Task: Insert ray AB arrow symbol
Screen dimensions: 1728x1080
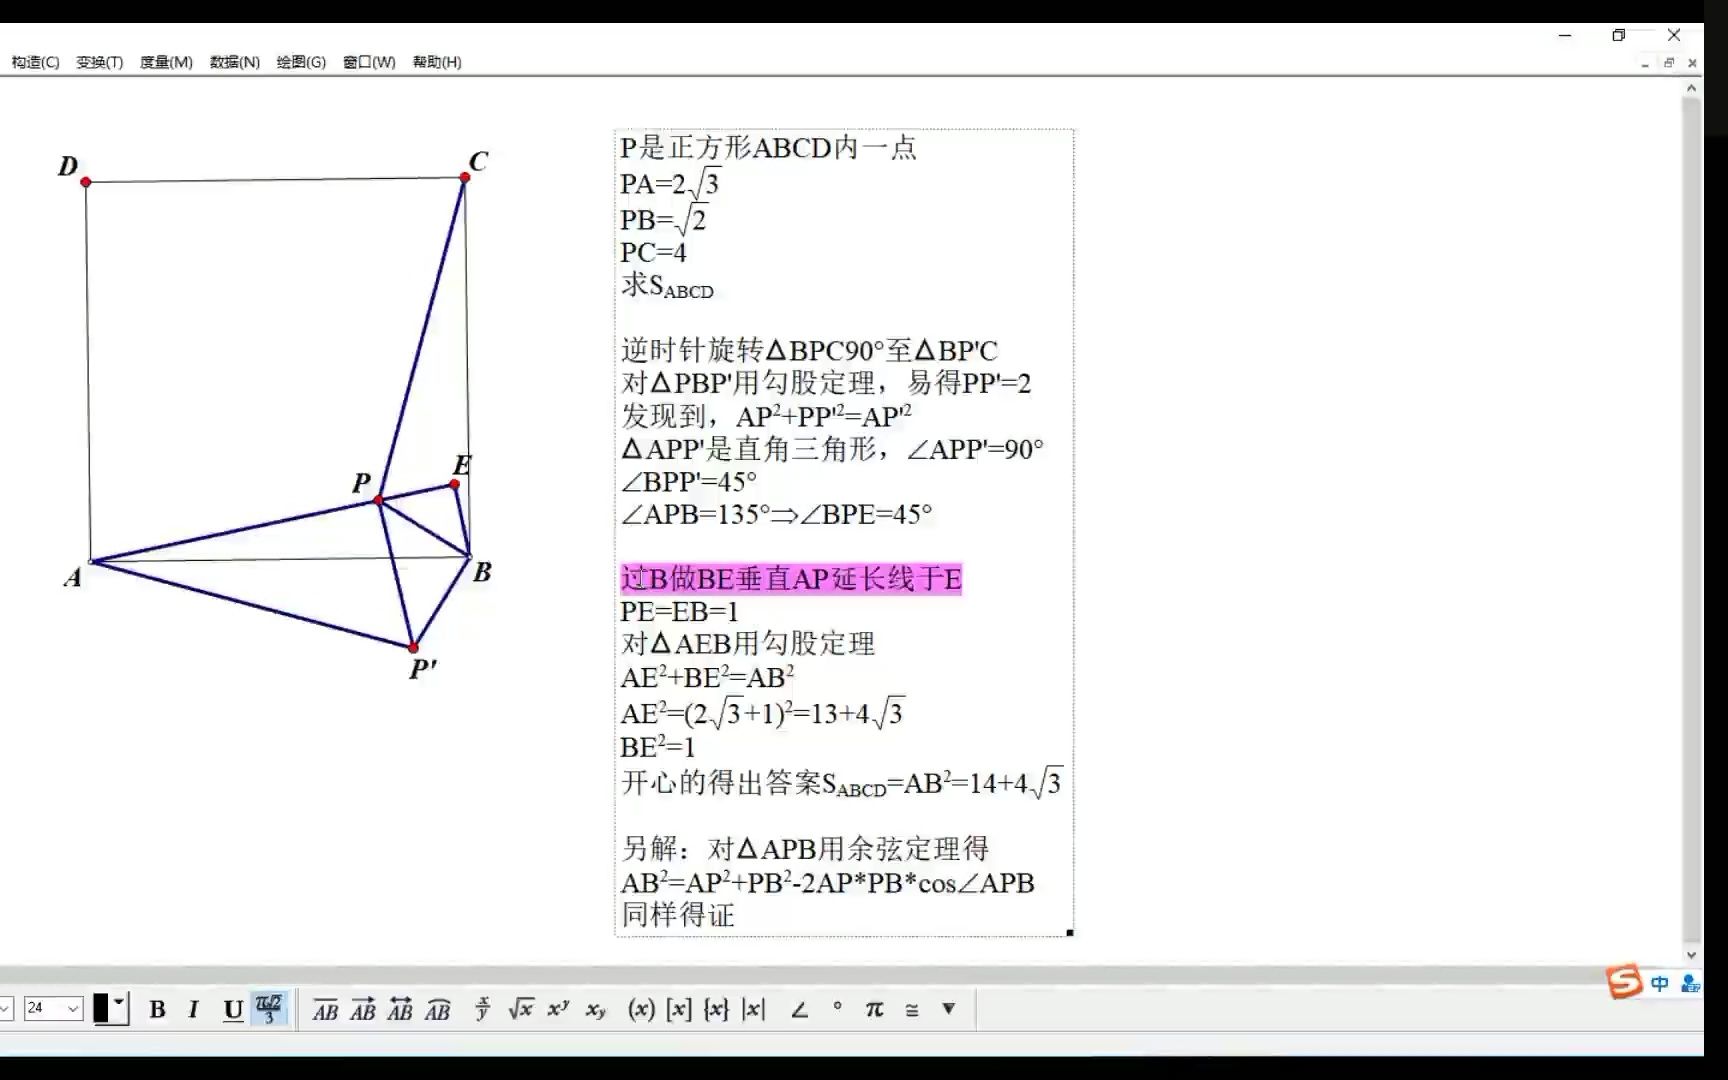Action: [363, 1010]
